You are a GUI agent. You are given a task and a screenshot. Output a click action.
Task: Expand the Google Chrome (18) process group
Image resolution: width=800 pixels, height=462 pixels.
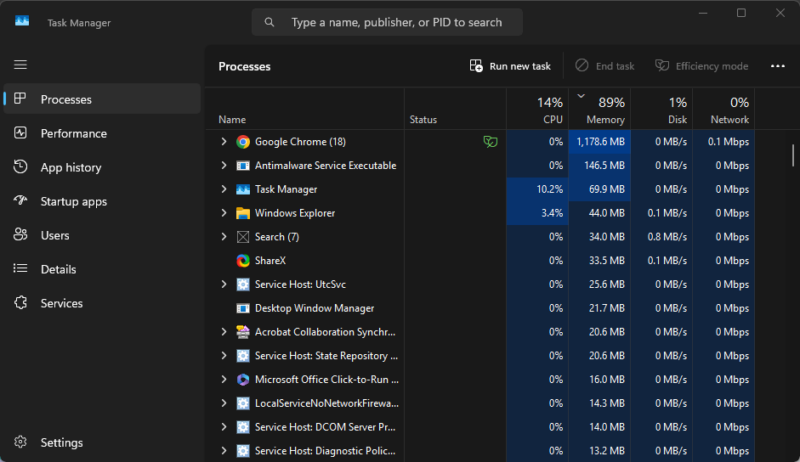tap(223, 142)
